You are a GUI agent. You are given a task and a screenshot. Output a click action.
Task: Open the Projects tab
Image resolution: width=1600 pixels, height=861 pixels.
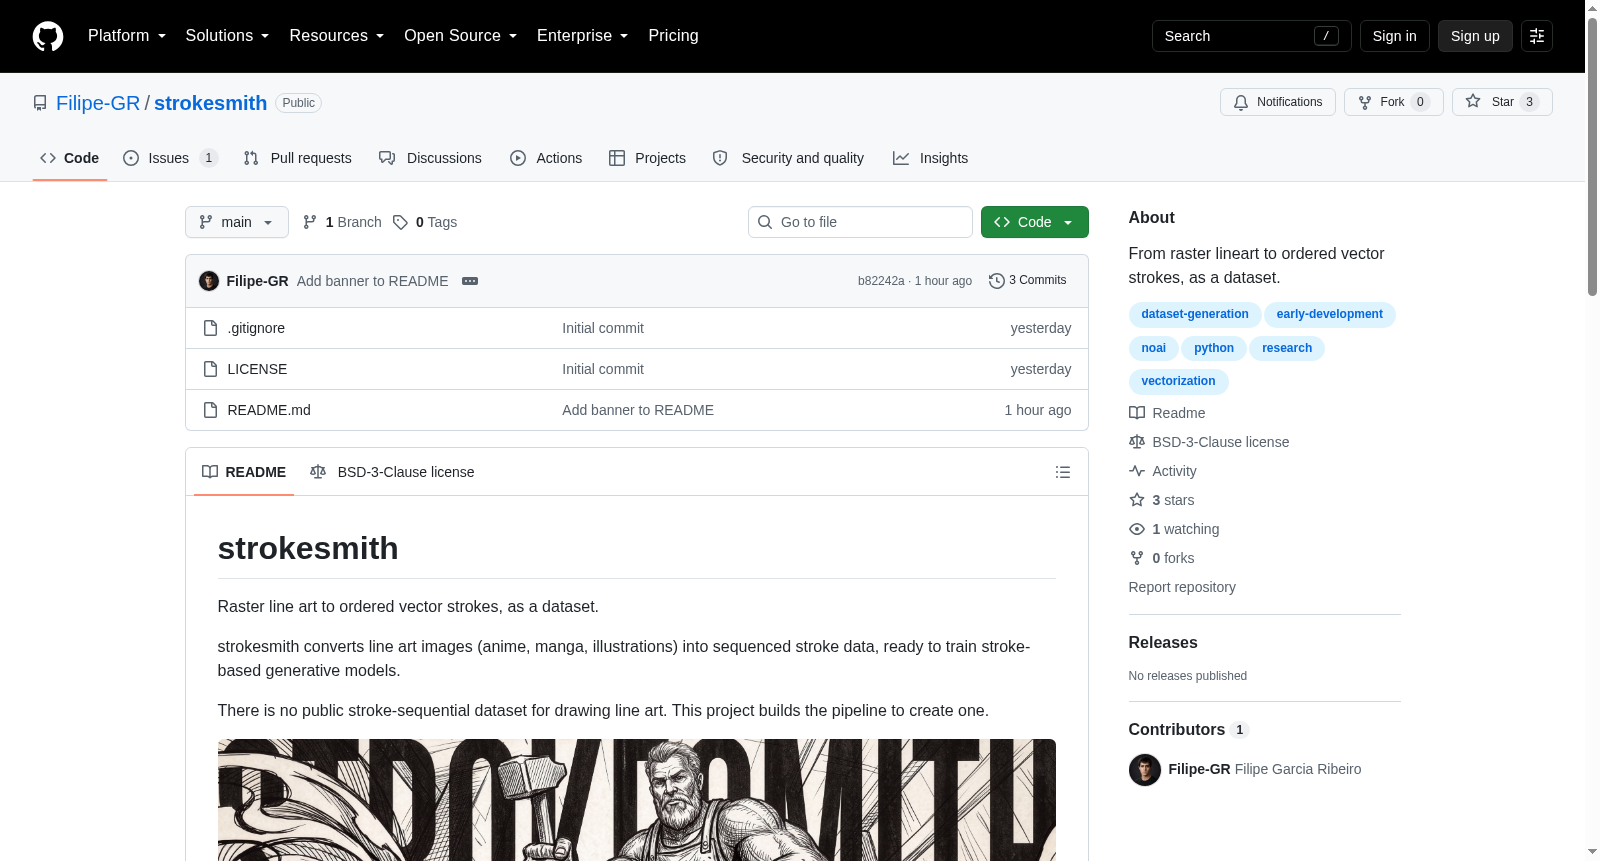(647, 158)
